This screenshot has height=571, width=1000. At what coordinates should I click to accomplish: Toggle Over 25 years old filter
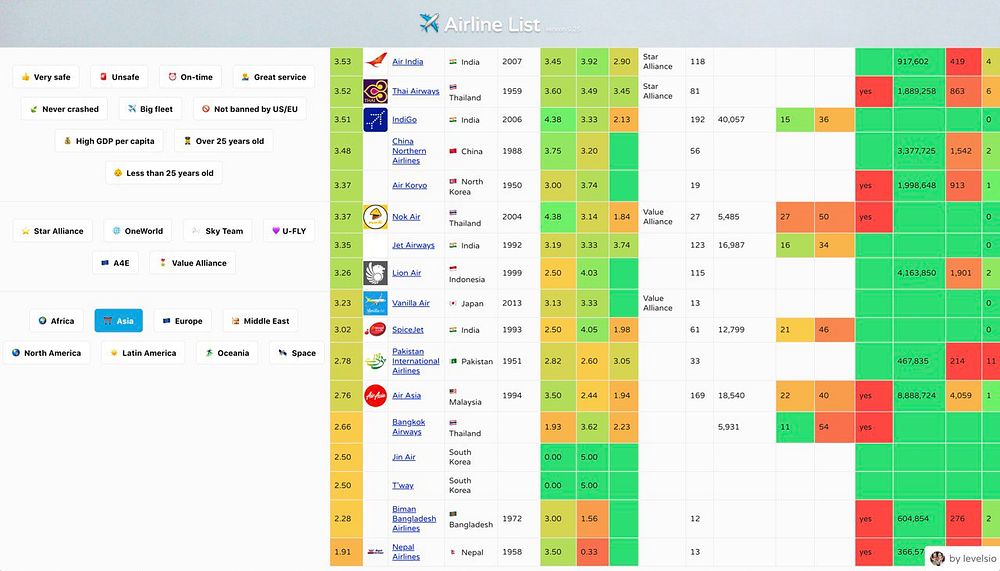(223, 140)
